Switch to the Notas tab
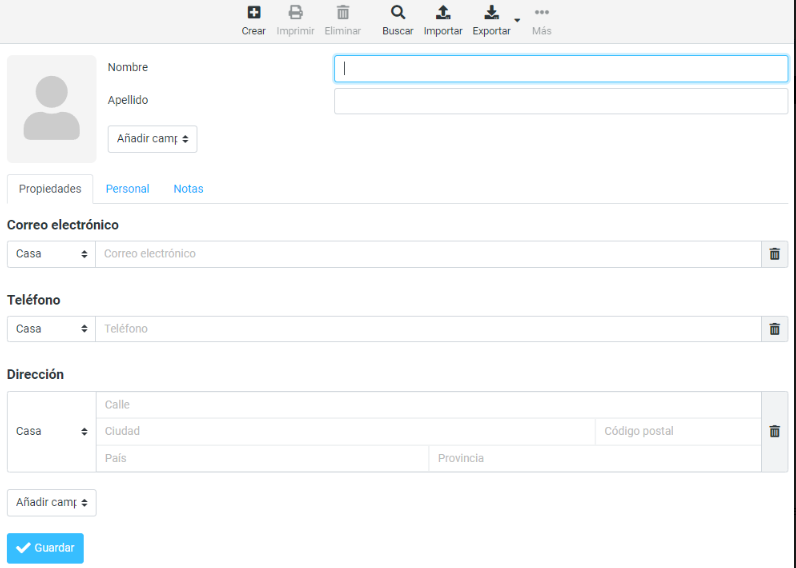The image size is (796, 568). [188, 189]
